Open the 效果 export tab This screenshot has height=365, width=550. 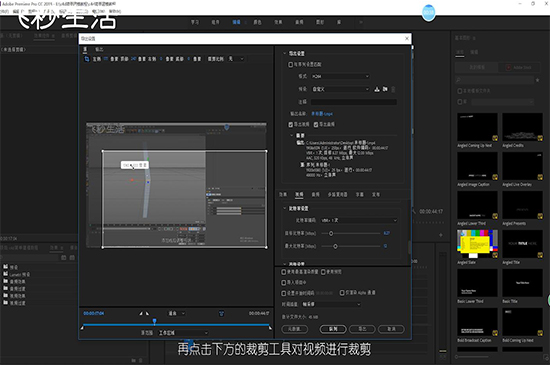point(283,194)
